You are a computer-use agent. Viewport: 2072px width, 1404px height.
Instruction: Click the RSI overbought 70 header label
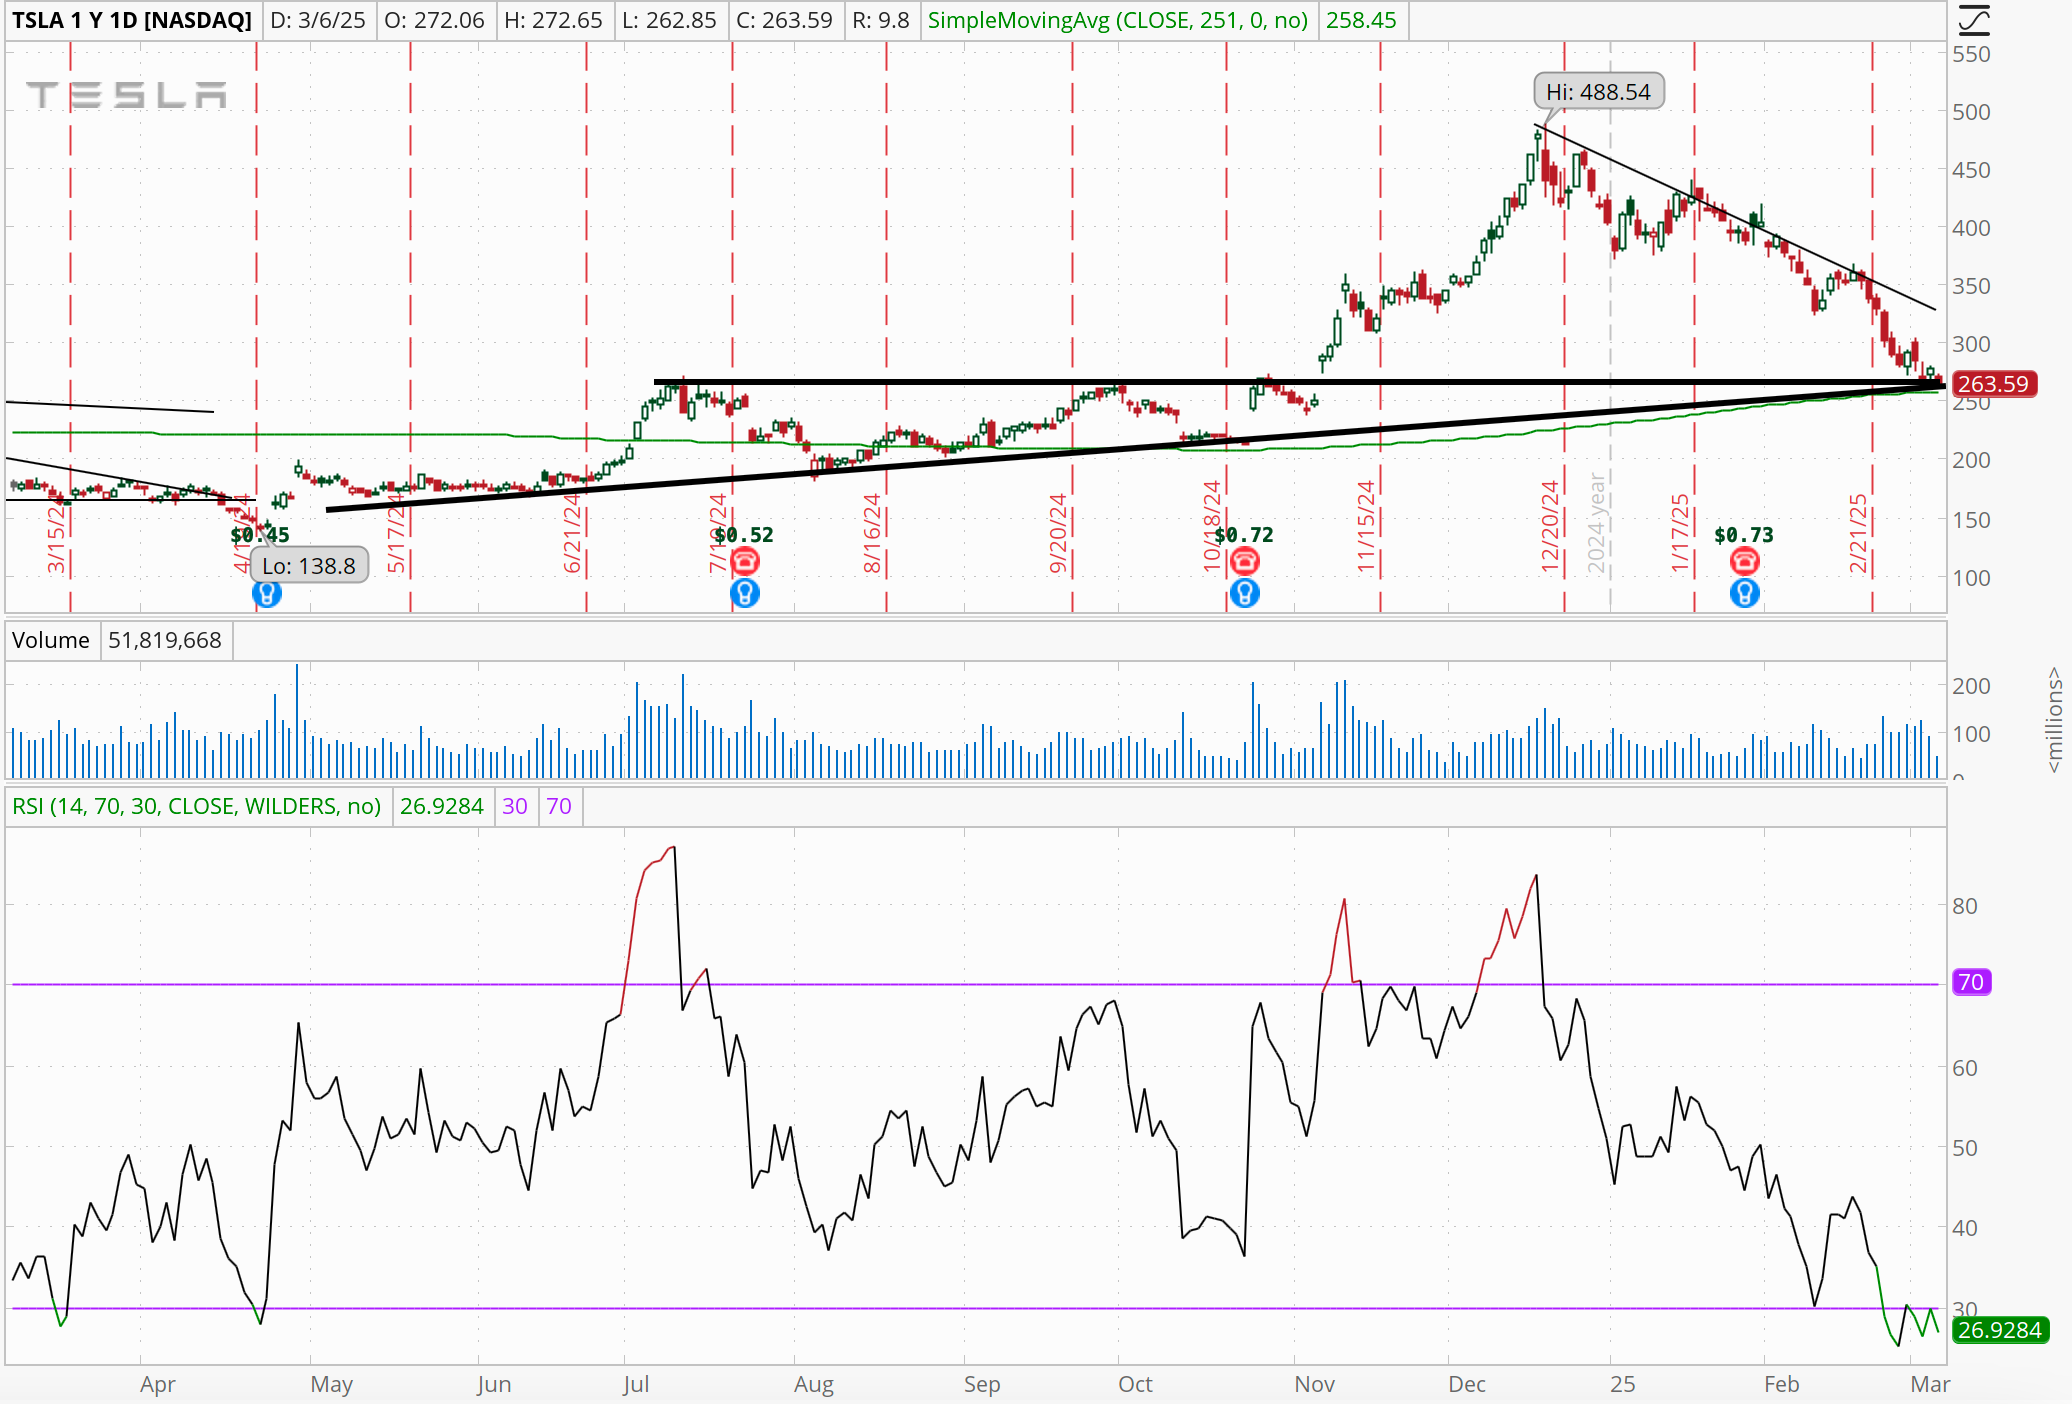(x=559, y=806)
